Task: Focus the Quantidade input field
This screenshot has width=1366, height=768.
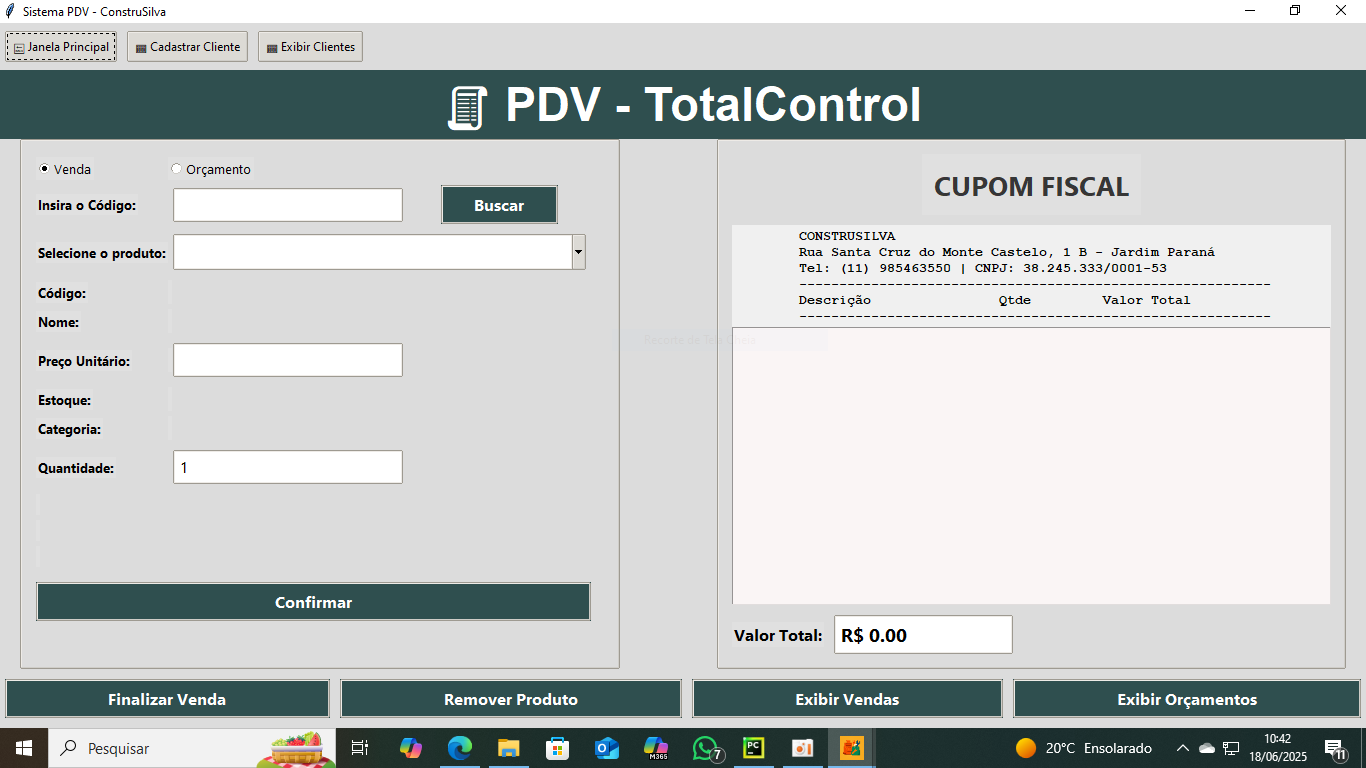Action: 287,467
